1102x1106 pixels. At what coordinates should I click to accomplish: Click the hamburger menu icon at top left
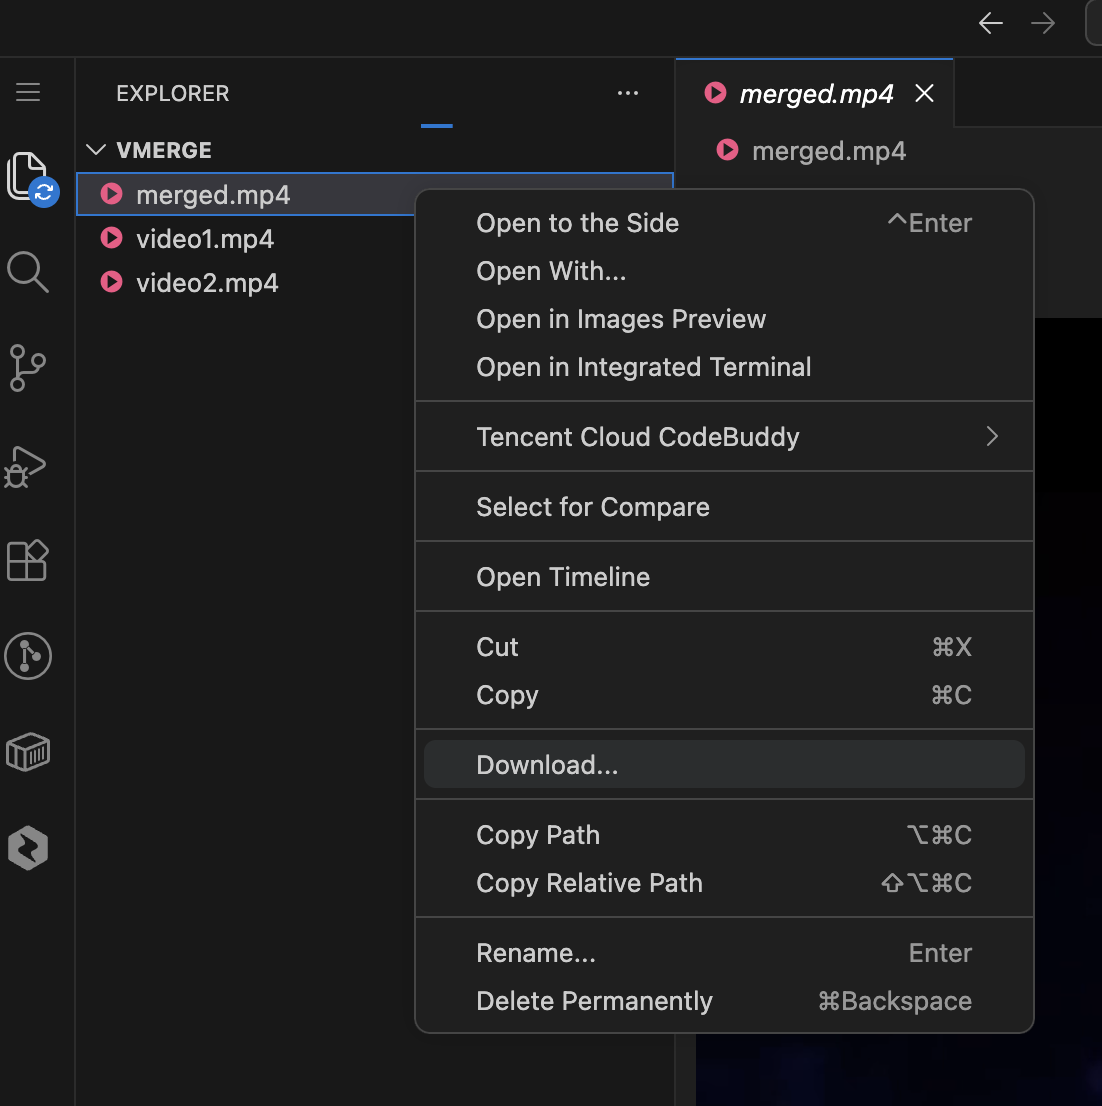tap(28, 92)
